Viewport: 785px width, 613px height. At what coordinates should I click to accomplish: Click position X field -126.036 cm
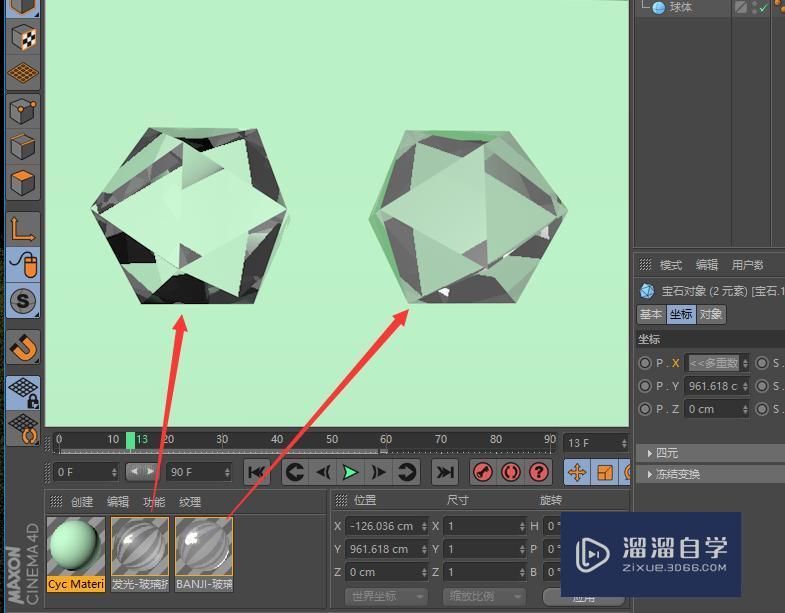(386, 526)
